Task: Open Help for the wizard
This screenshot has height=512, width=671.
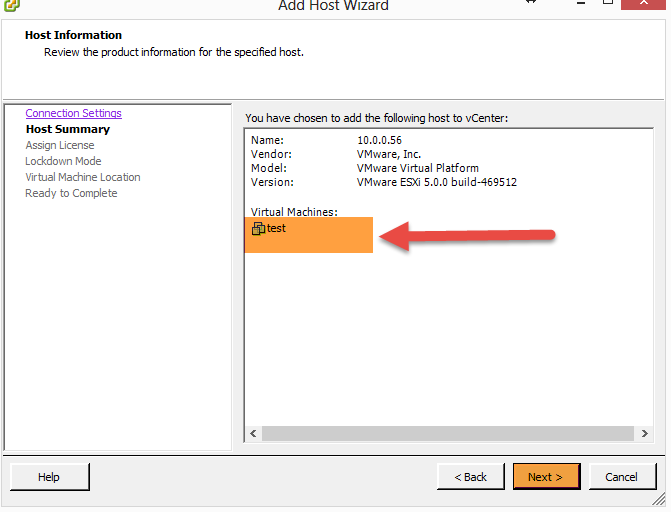Action: click(x=50, y=476)
